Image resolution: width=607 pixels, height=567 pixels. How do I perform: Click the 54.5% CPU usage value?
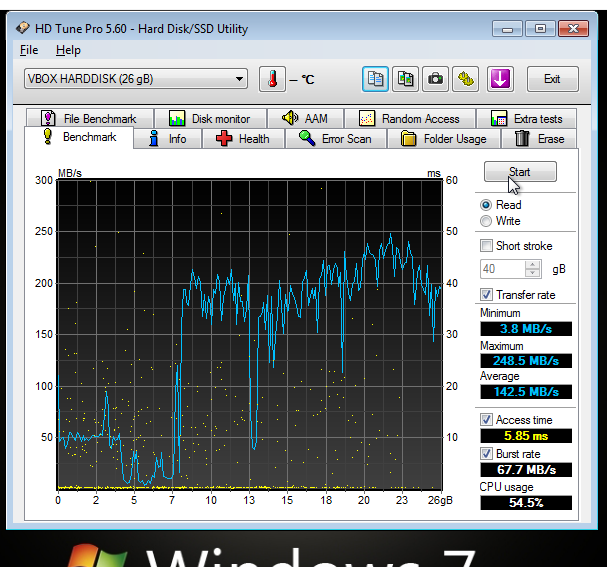tap(526, 503)
